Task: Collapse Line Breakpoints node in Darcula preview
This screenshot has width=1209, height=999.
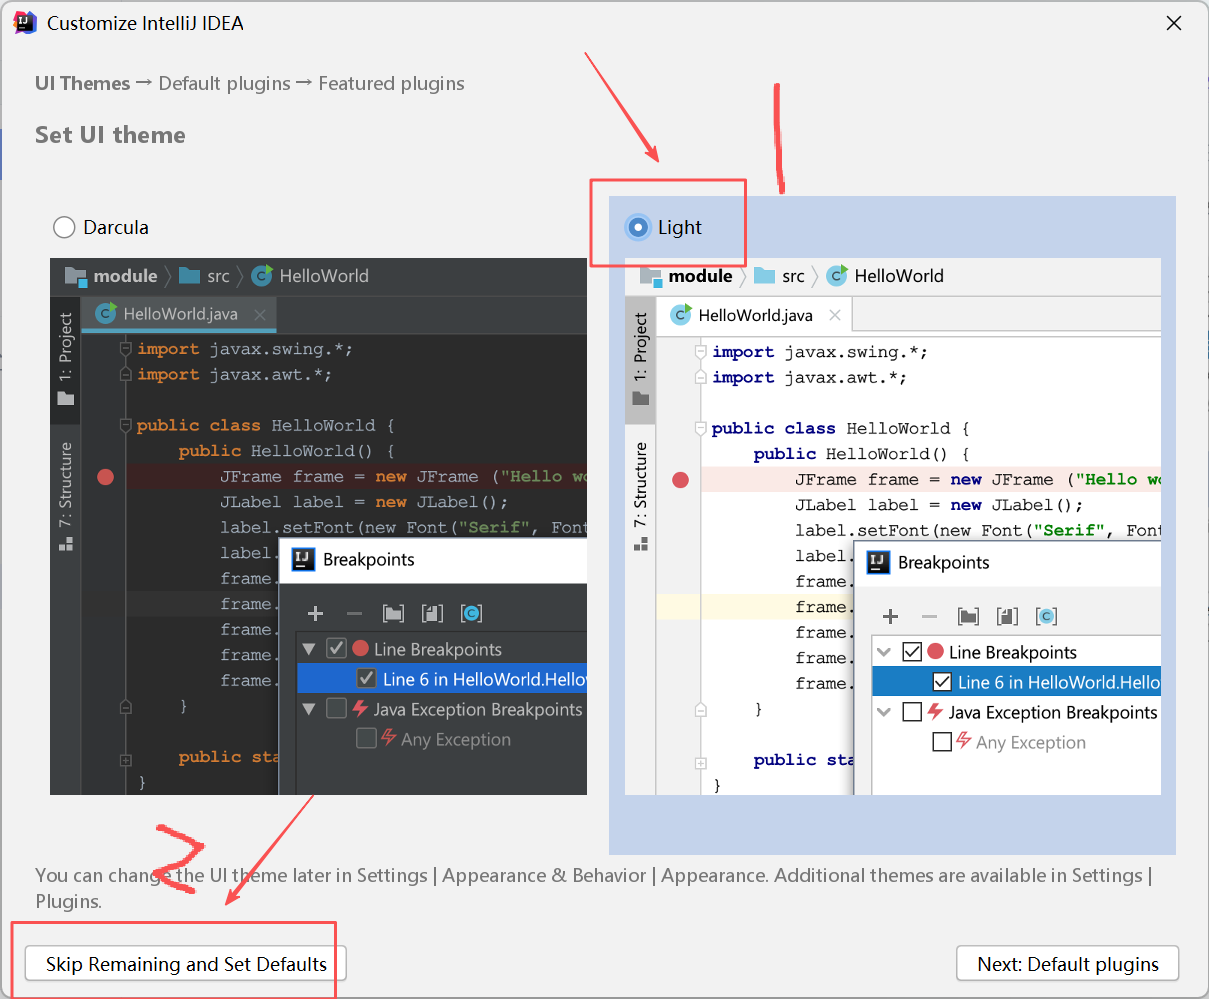Action: tap(309, 649)
